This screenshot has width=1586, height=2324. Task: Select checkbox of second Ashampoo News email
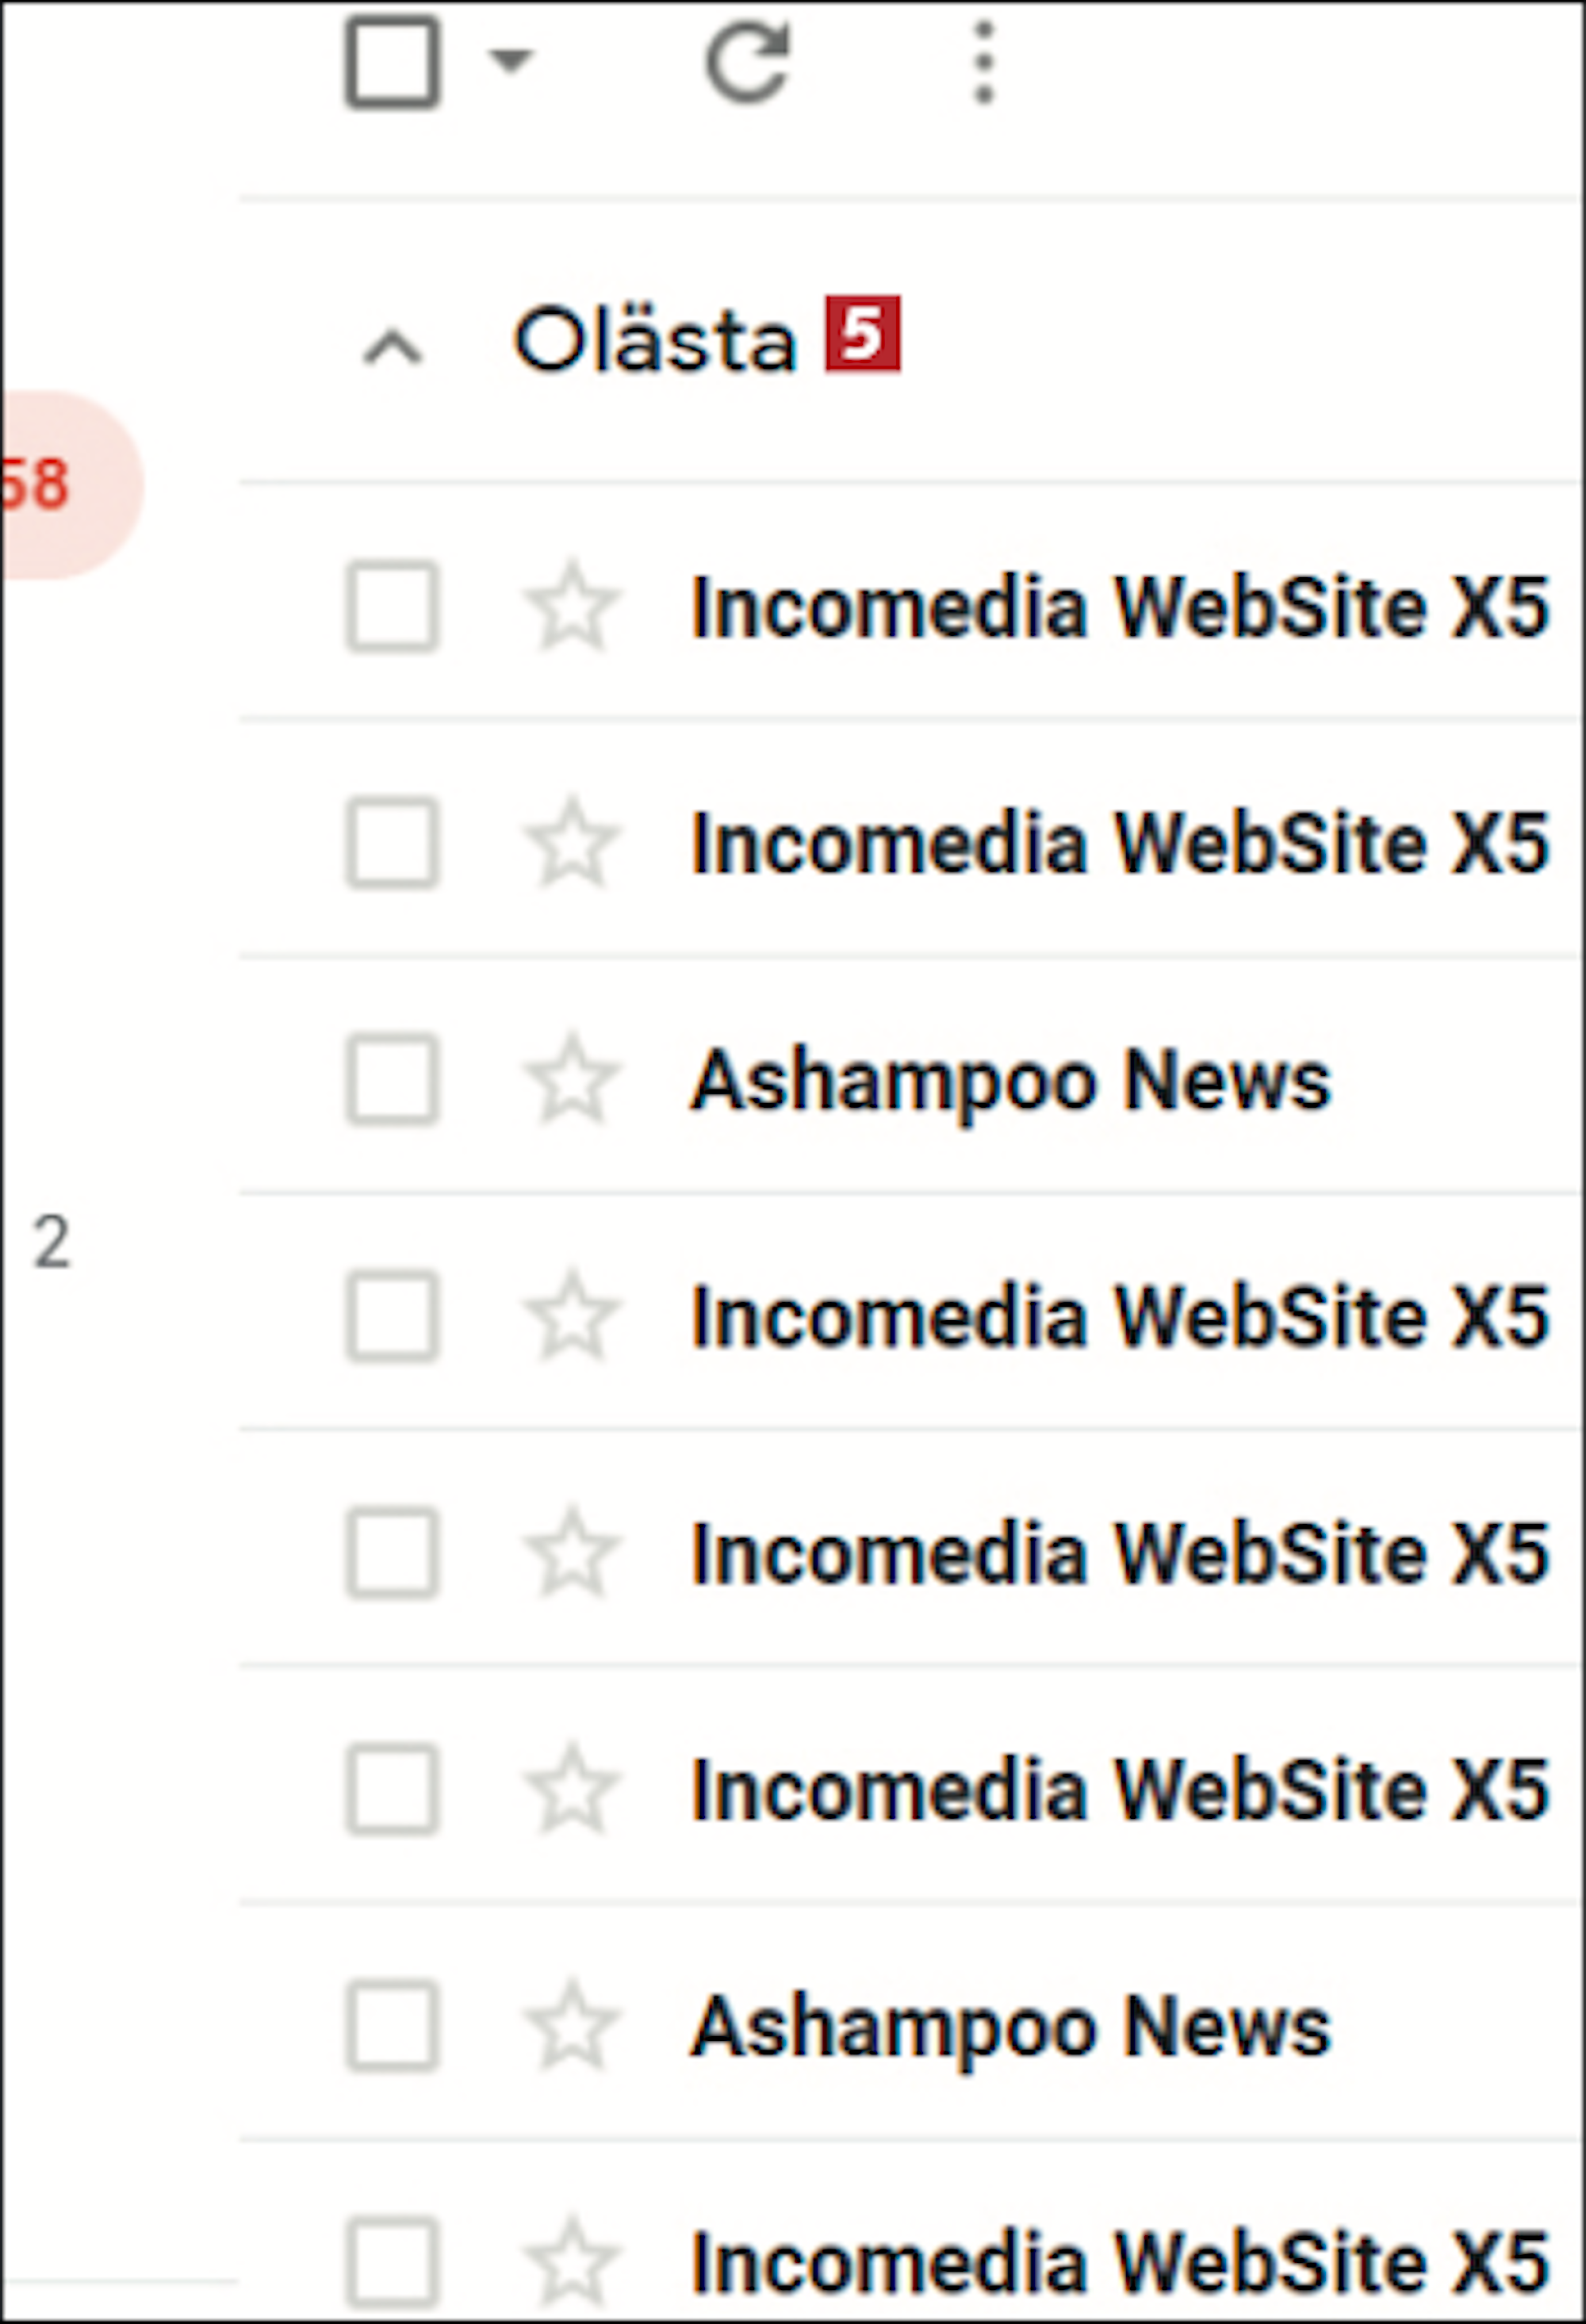[x=392, y=2025]
